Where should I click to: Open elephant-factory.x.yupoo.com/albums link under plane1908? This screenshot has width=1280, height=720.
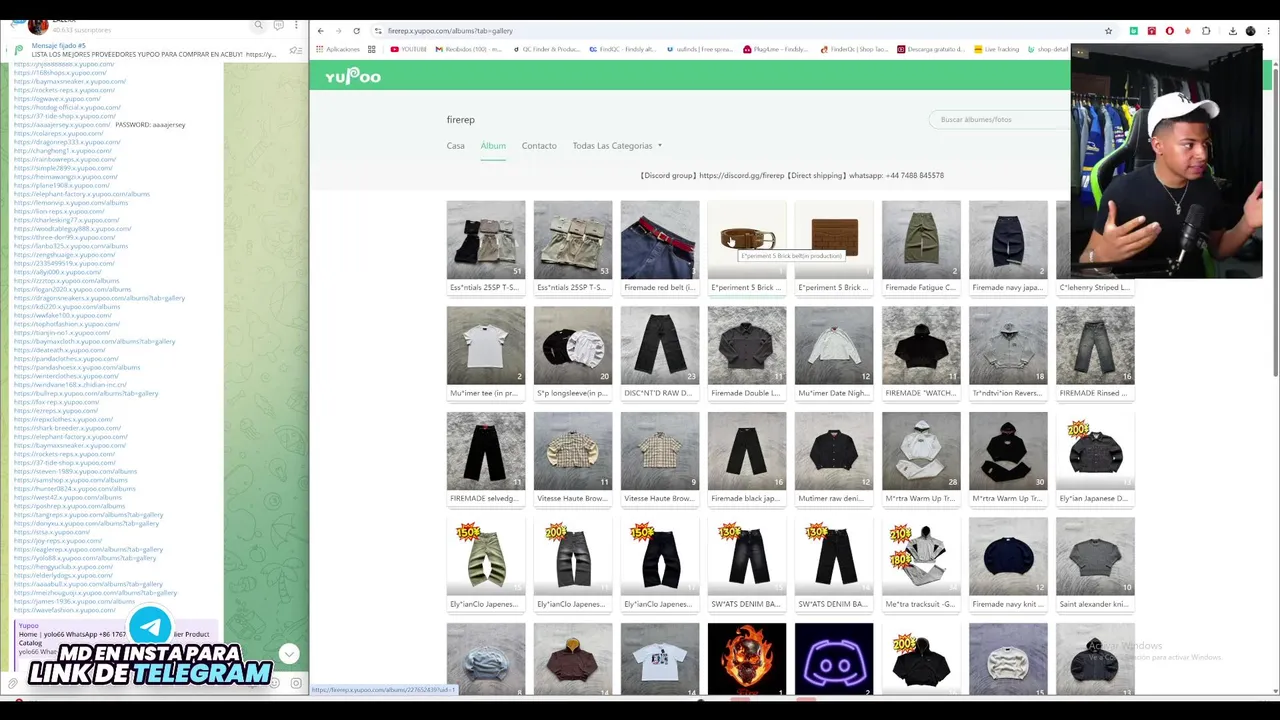82,194
